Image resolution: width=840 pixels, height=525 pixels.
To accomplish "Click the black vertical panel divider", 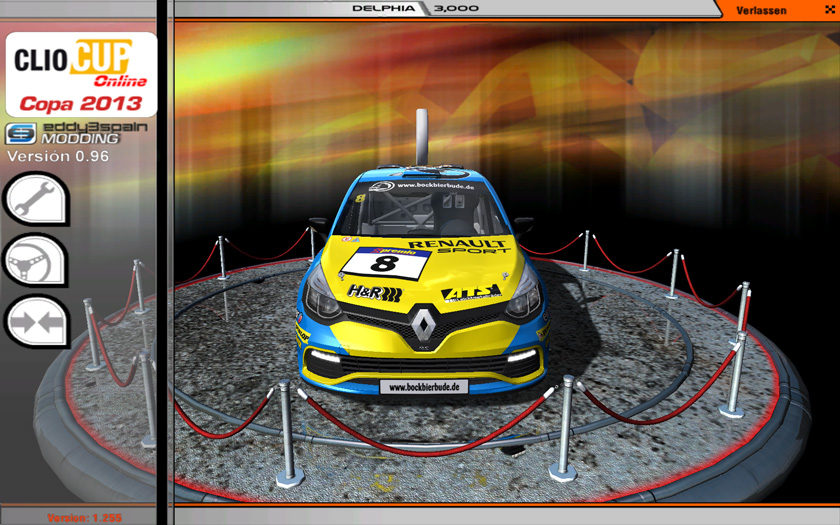I will point(165,260).
